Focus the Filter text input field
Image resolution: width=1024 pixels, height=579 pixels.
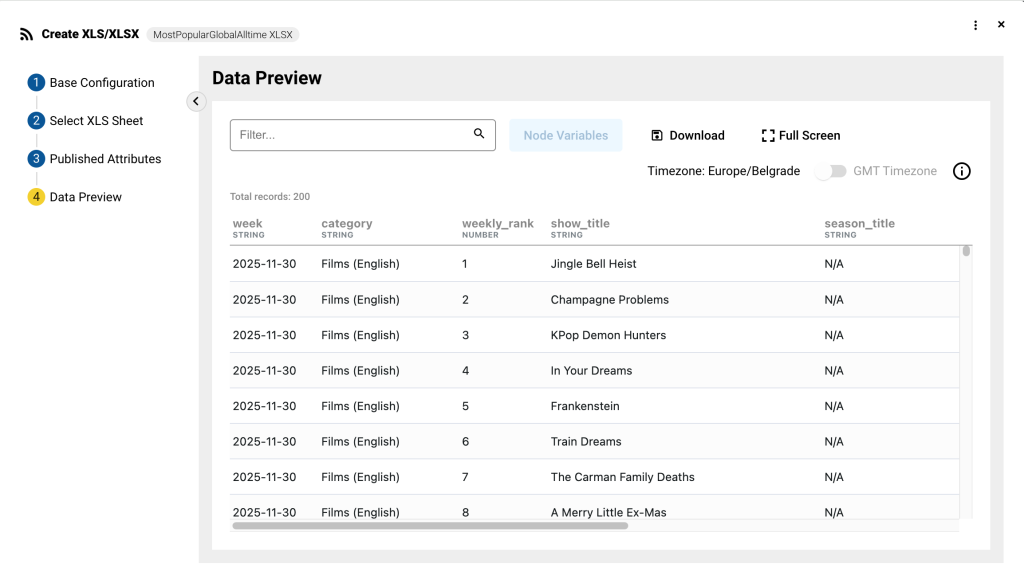tap(350, 135)
